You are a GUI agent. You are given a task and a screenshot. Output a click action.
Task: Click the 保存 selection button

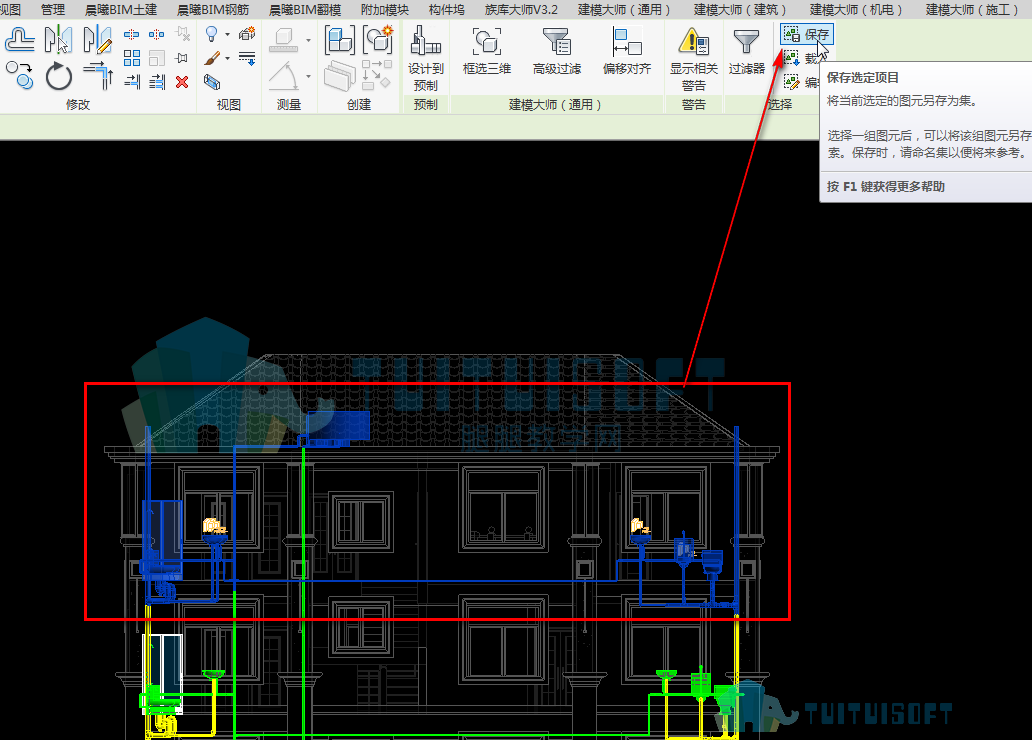(x=807, y=34)
